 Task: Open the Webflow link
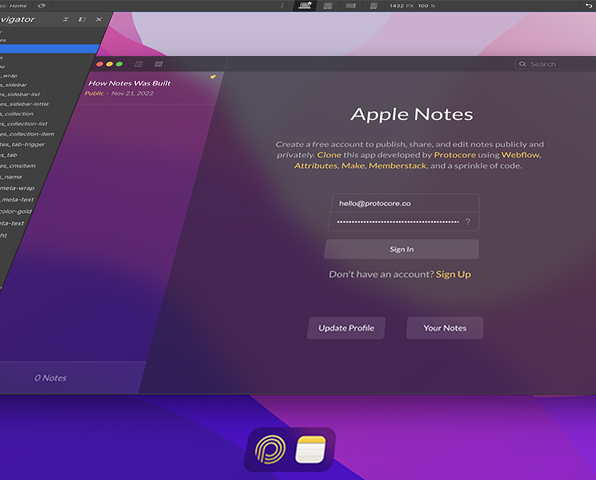[520, 155]
